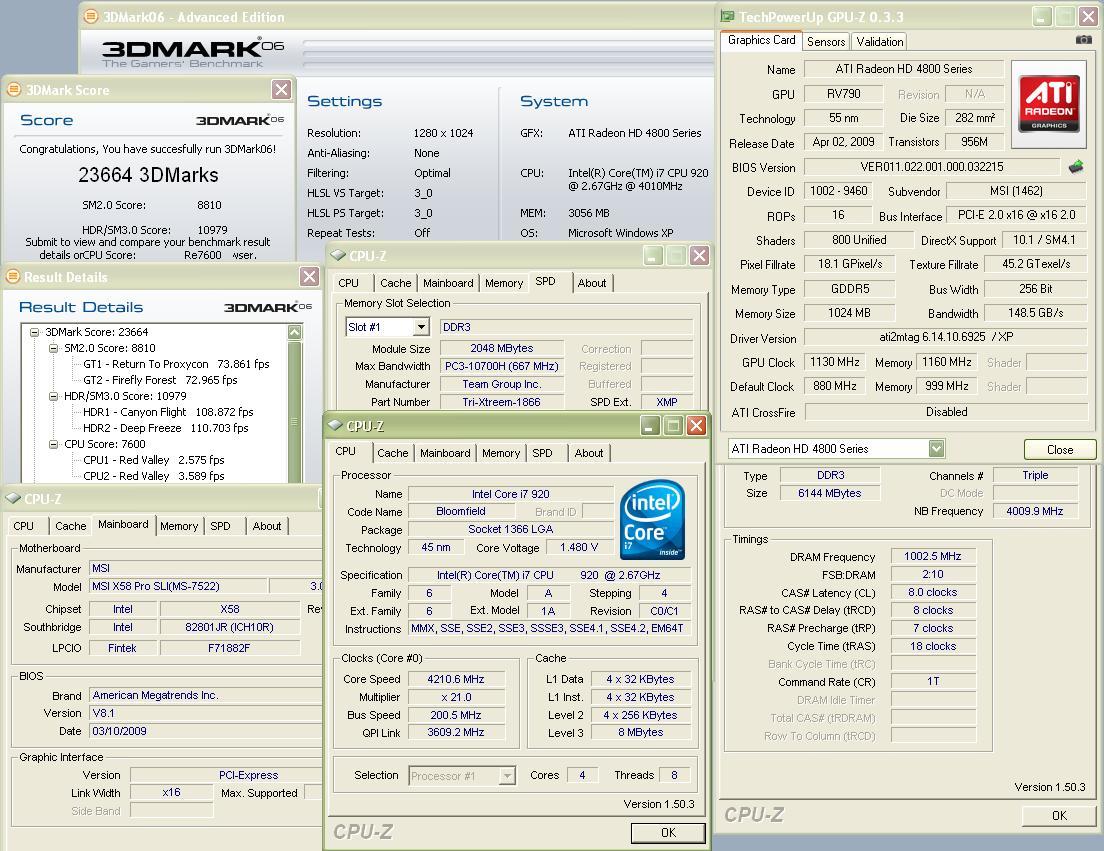This screenshot has height=851, width=1104.
Task: Close the GPU-Z window with X
Action: (x=1089, y=16)
